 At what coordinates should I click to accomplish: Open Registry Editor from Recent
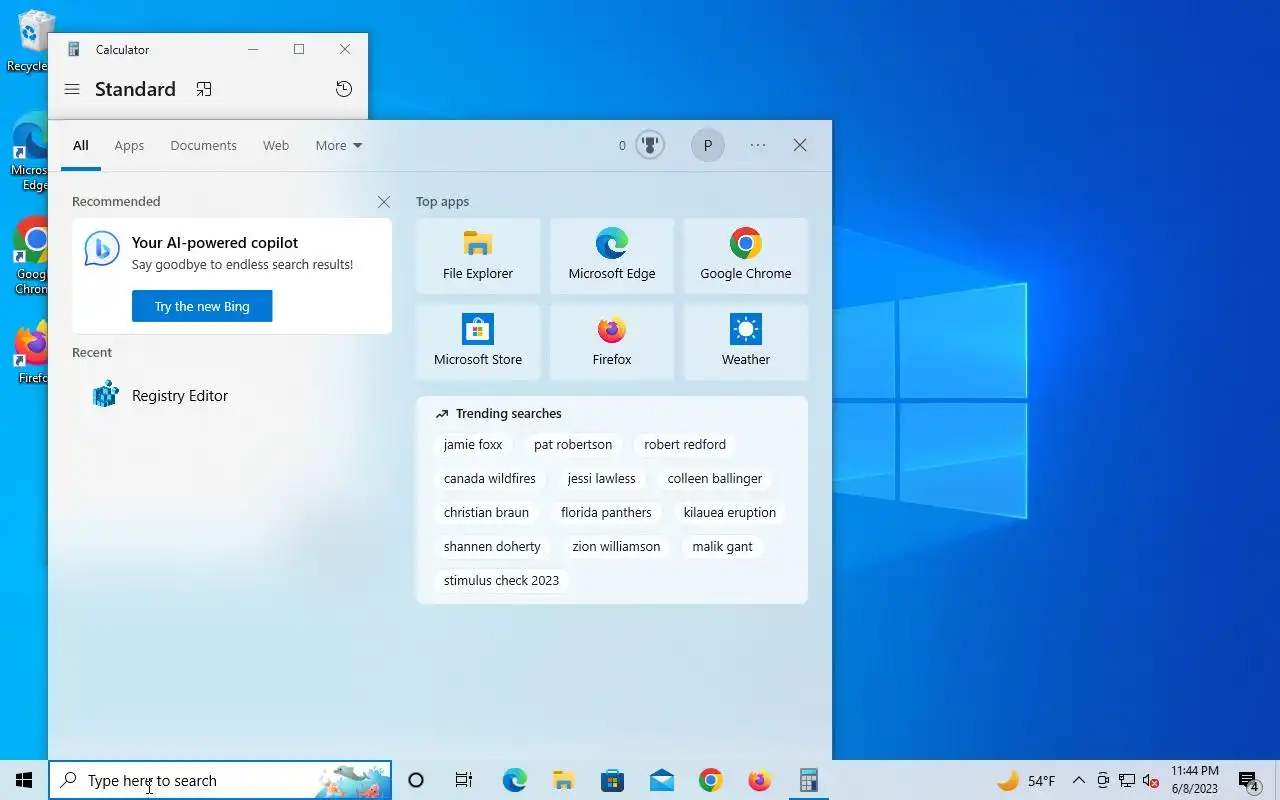pyautogui.click(x=232, y=395)
